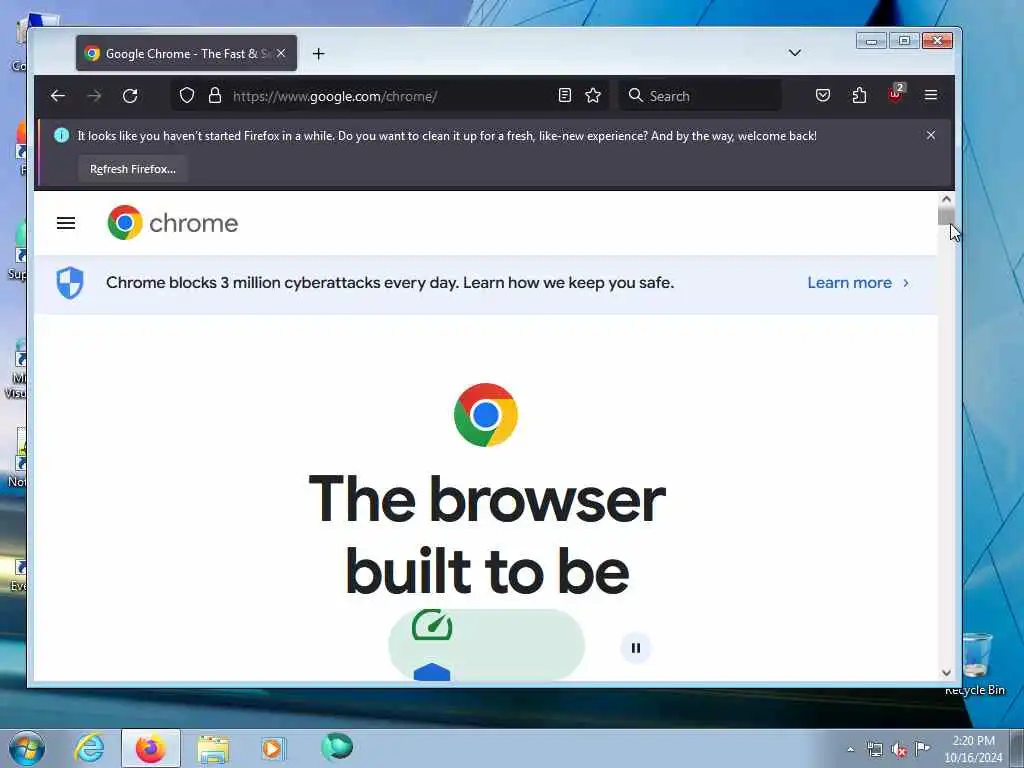Open Firefox application menu (hamburger)
Screen dimensions: 1024x768
coord(931,95)
